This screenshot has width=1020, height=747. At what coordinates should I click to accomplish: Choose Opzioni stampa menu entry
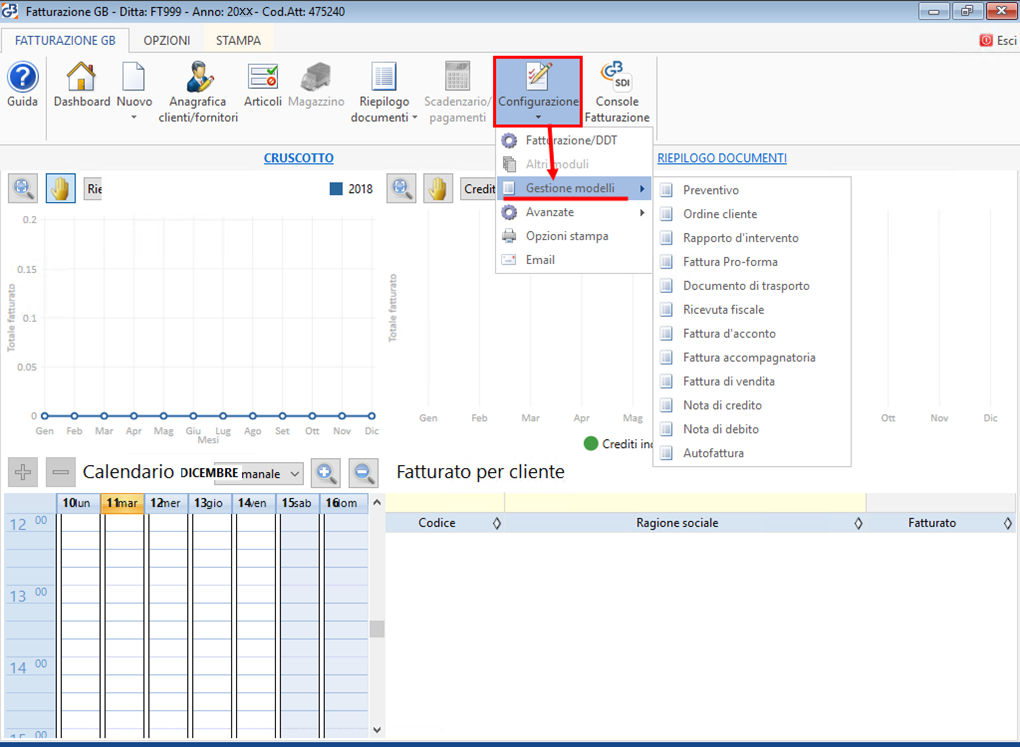point(566,236)
